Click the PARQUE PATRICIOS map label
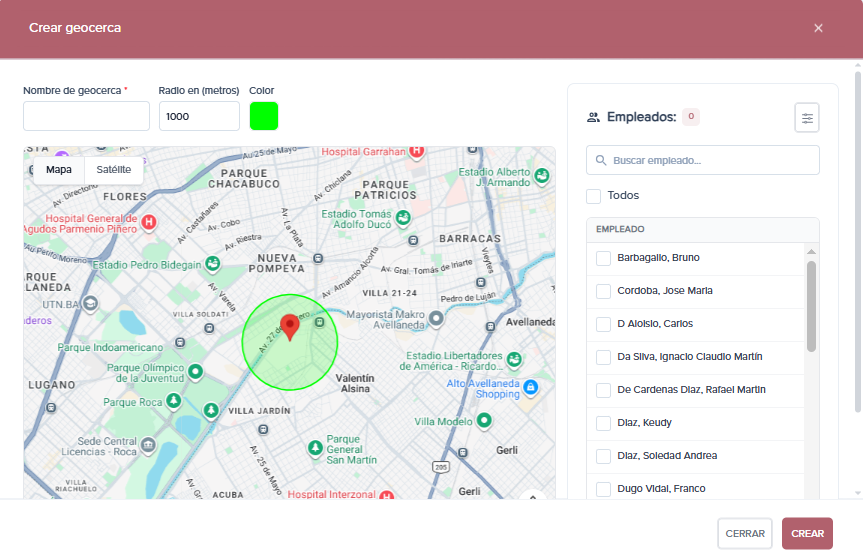The width and height of the screenshot is (863, 560). [x=385, y=190]
